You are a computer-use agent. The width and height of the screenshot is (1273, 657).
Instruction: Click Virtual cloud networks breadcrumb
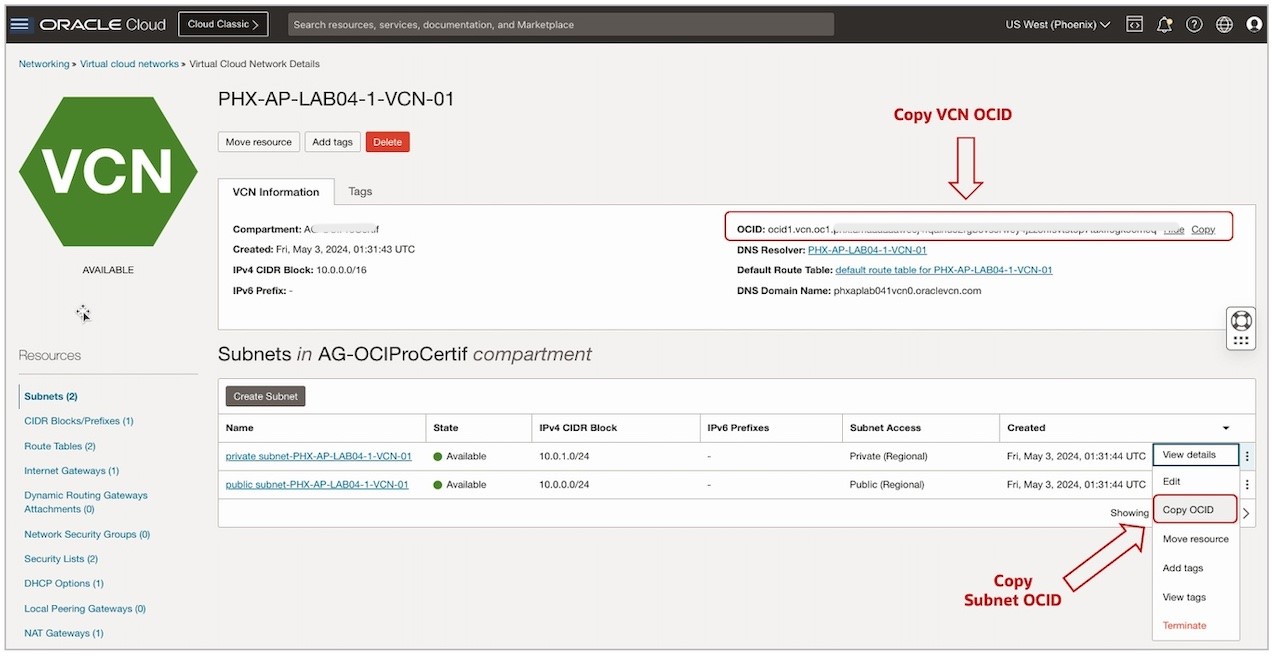128,64
